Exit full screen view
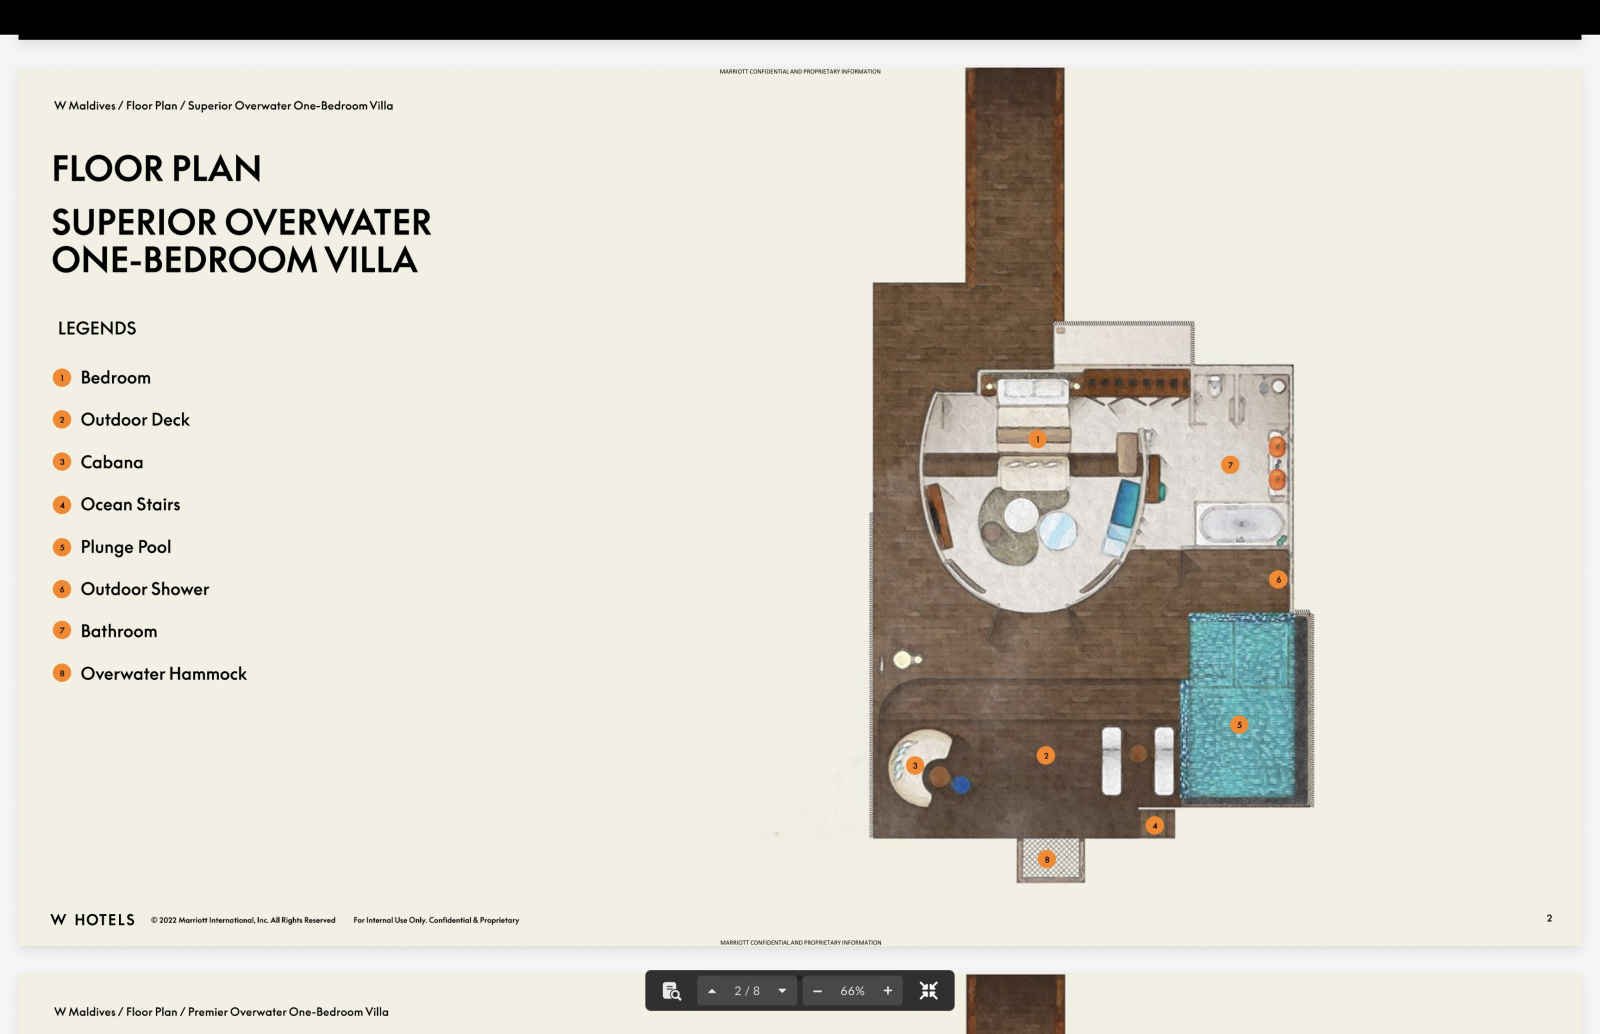Image resolution: width=1600 pixels, height=1034 pixels. [928, 991]
